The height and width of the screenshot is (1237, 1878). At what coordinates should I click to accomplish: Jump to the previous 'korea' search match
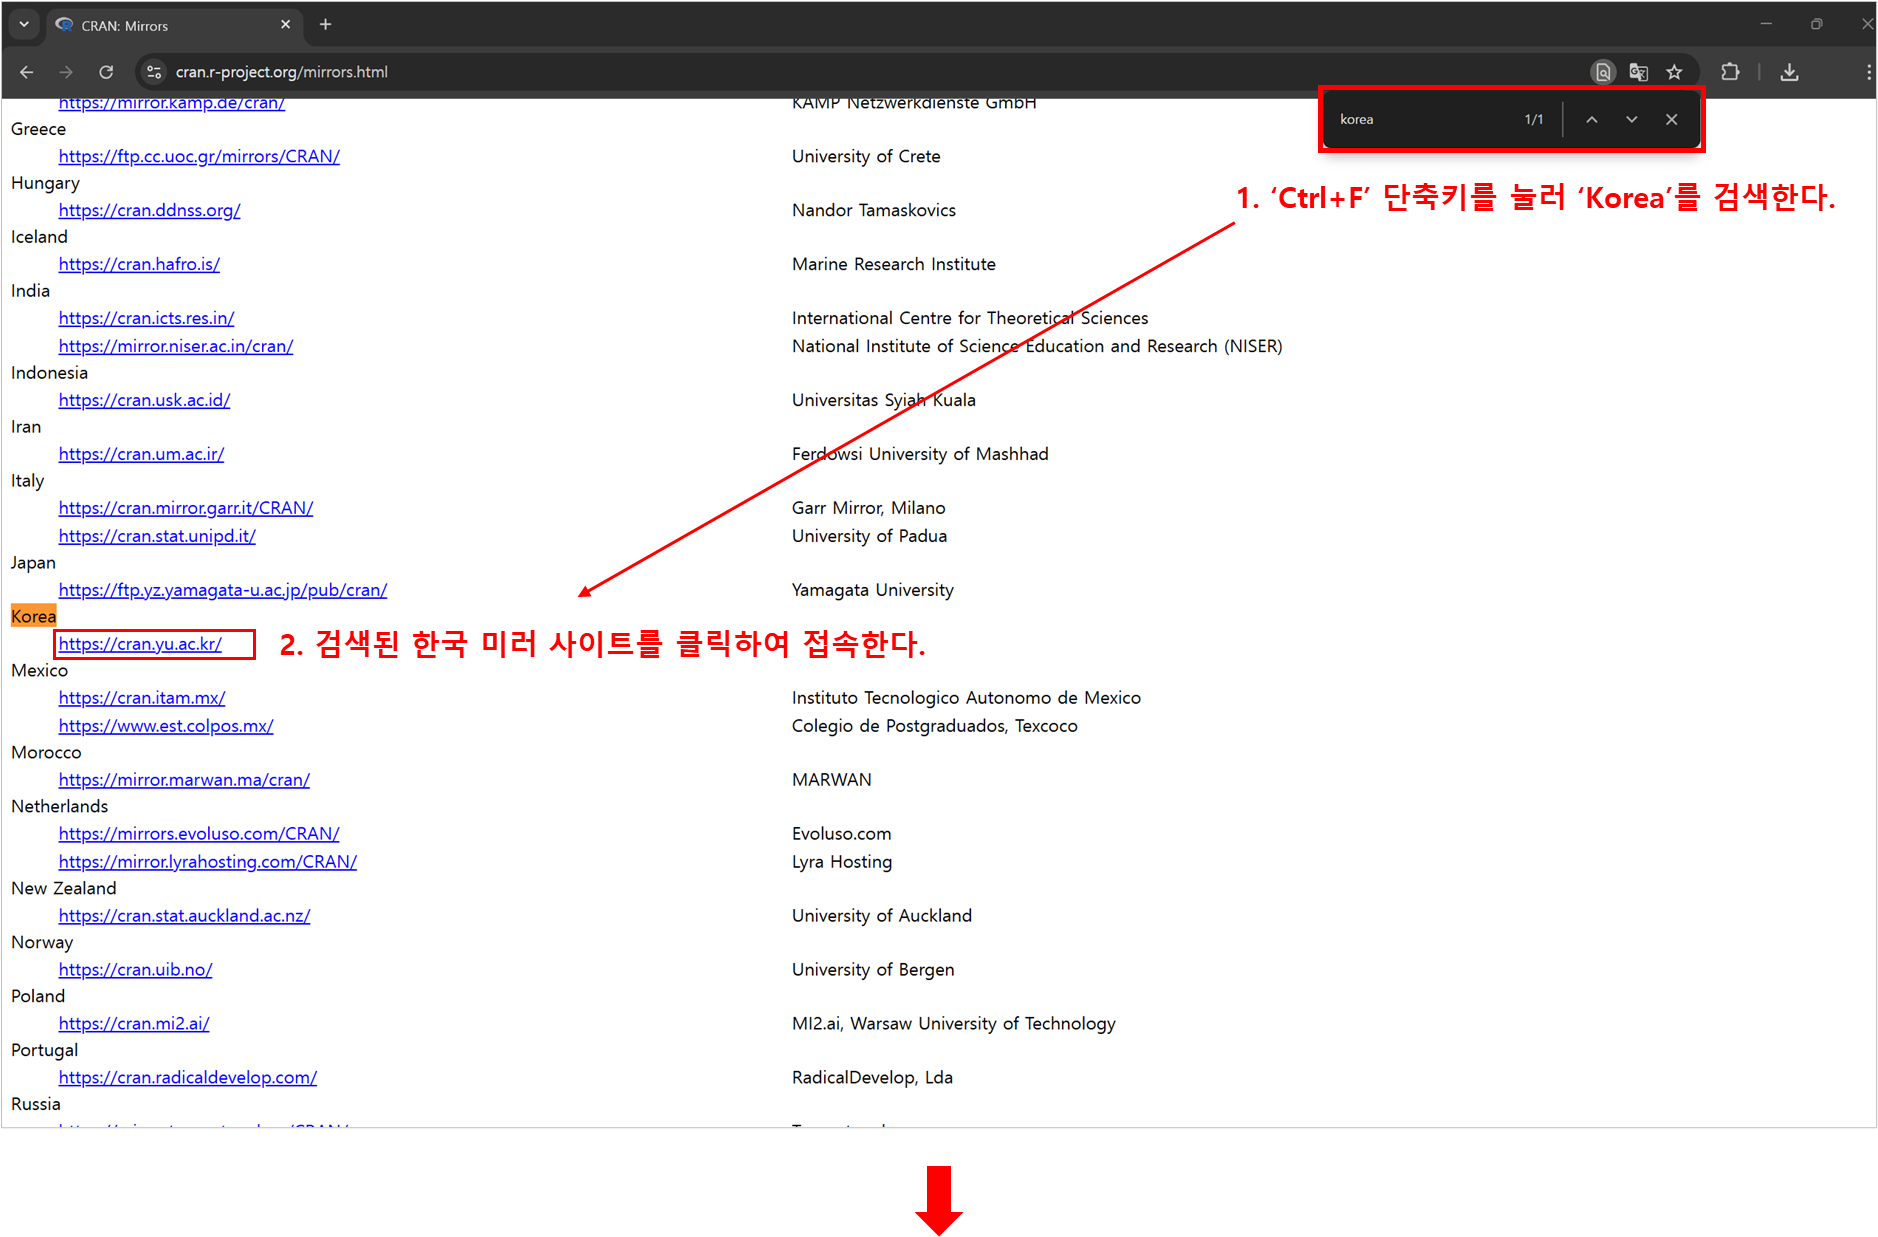click(x=1591, y=118)
